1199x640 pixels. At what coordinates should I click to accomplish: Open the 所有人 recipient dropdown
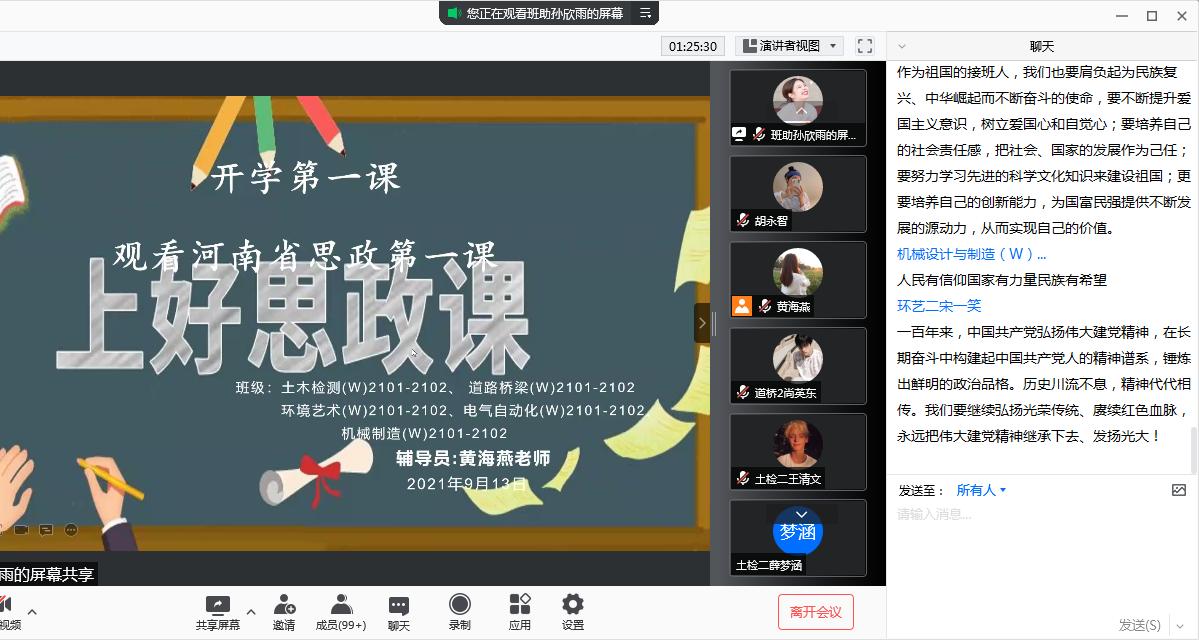click(x=981, y=490)
